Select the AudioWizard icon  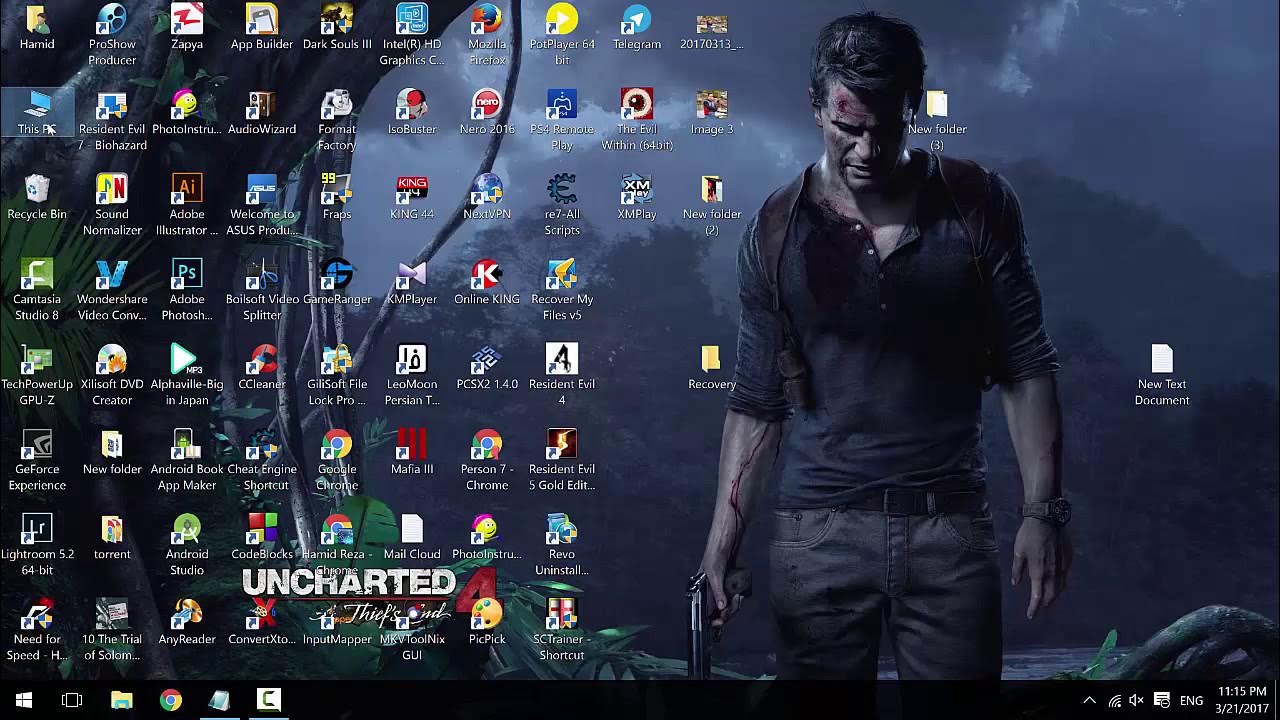pyautogui.click(x=262, y=112)
